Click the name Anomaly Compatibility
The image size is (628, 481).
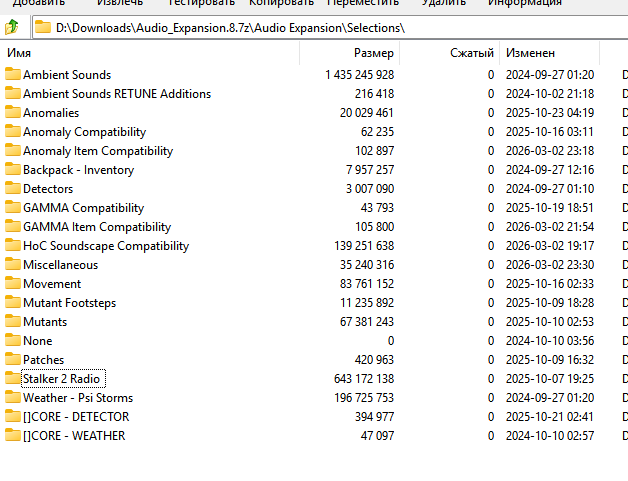point(85,132)
